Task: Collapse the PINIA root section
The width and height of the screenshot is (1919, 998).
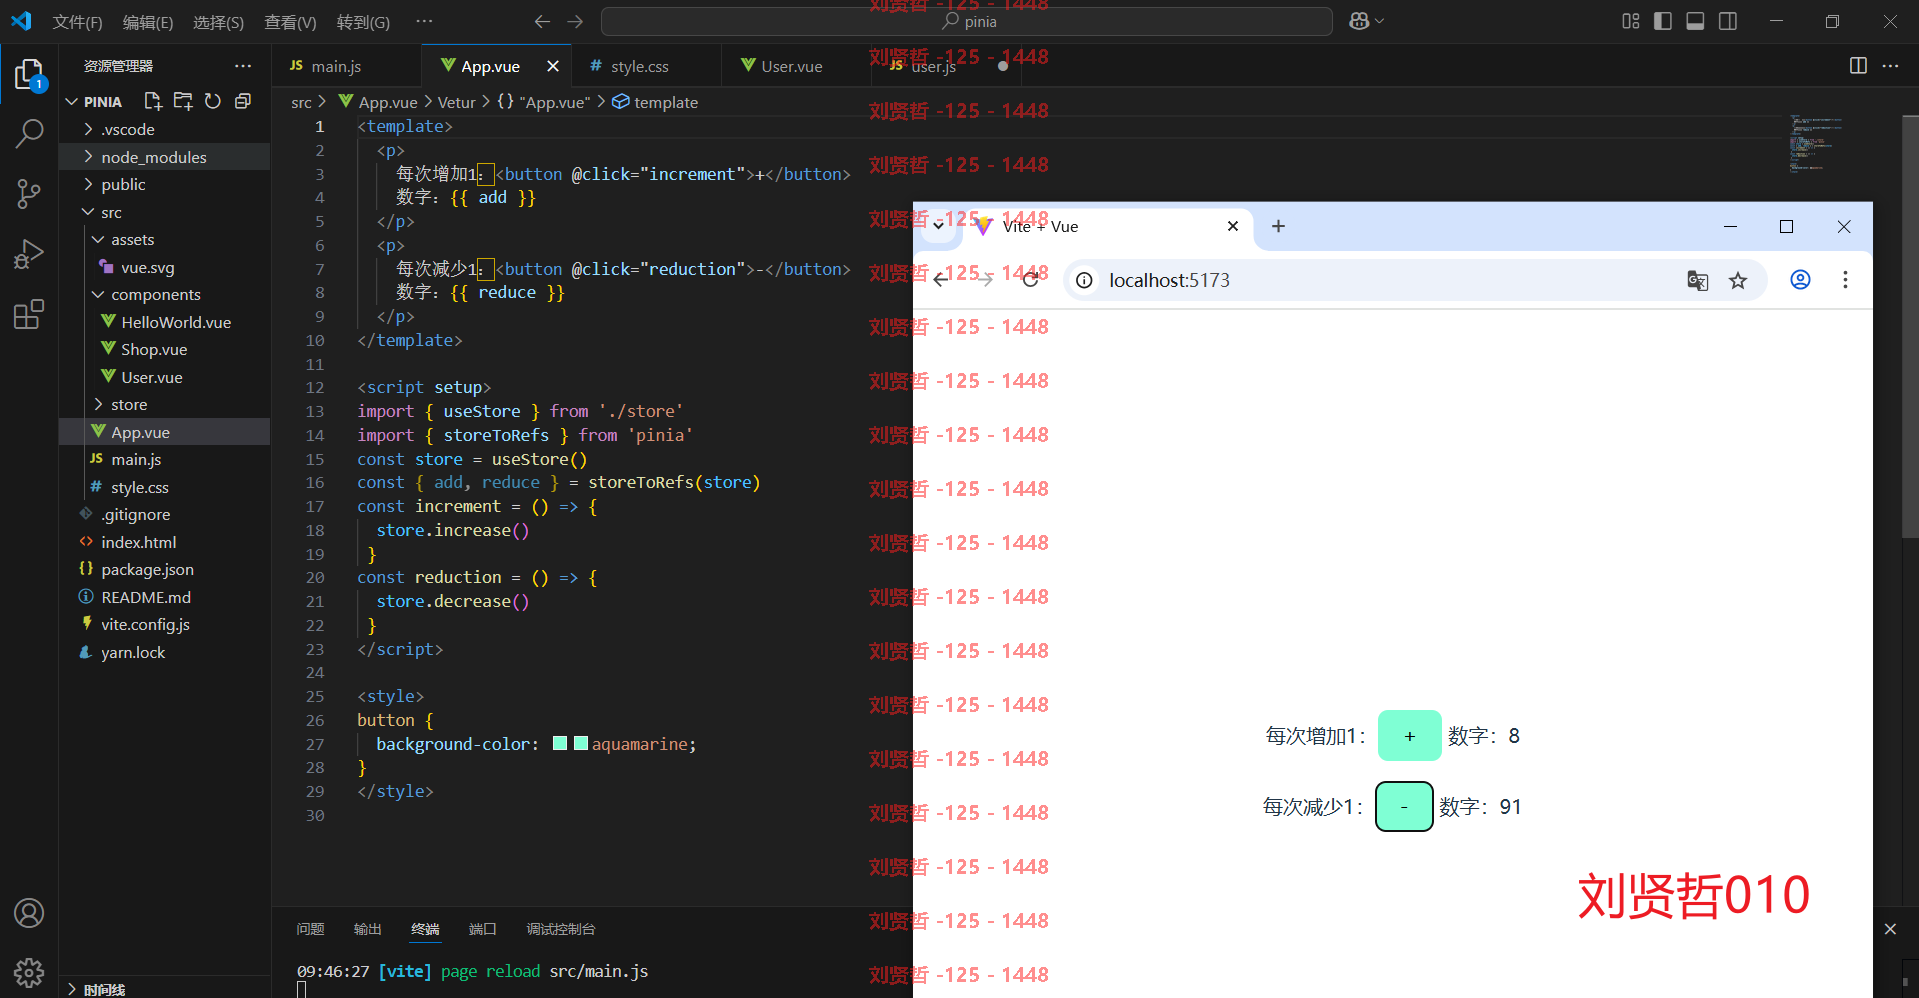Action: (x=93, y=102)
